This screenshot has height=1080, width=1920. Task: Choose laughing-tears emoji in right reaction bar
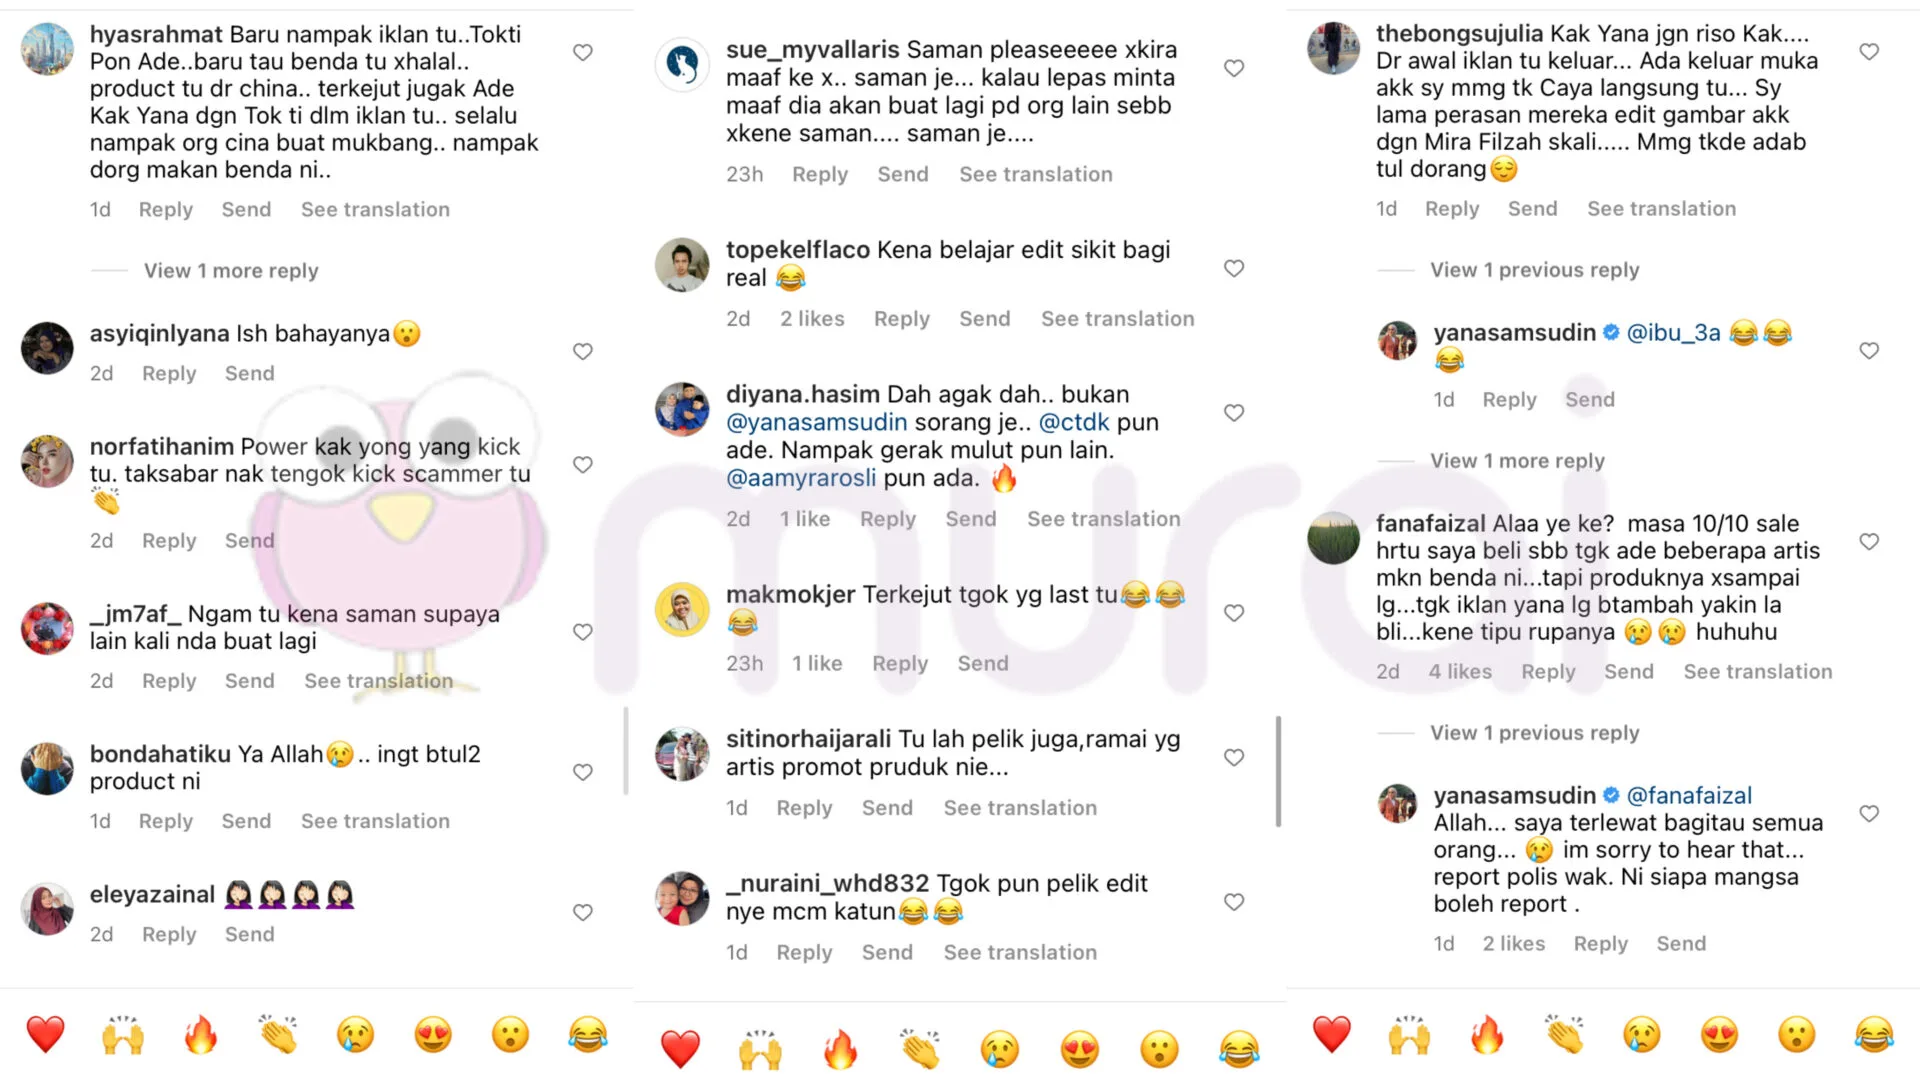tap(1874, 1035)
